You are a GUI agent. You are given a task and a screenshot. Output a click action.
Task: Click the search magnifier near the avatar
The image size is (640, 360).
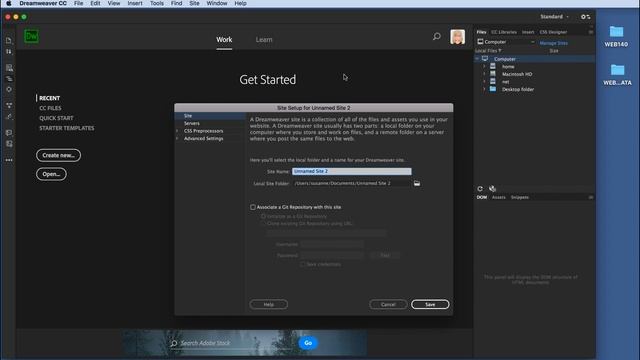(436, 37)
